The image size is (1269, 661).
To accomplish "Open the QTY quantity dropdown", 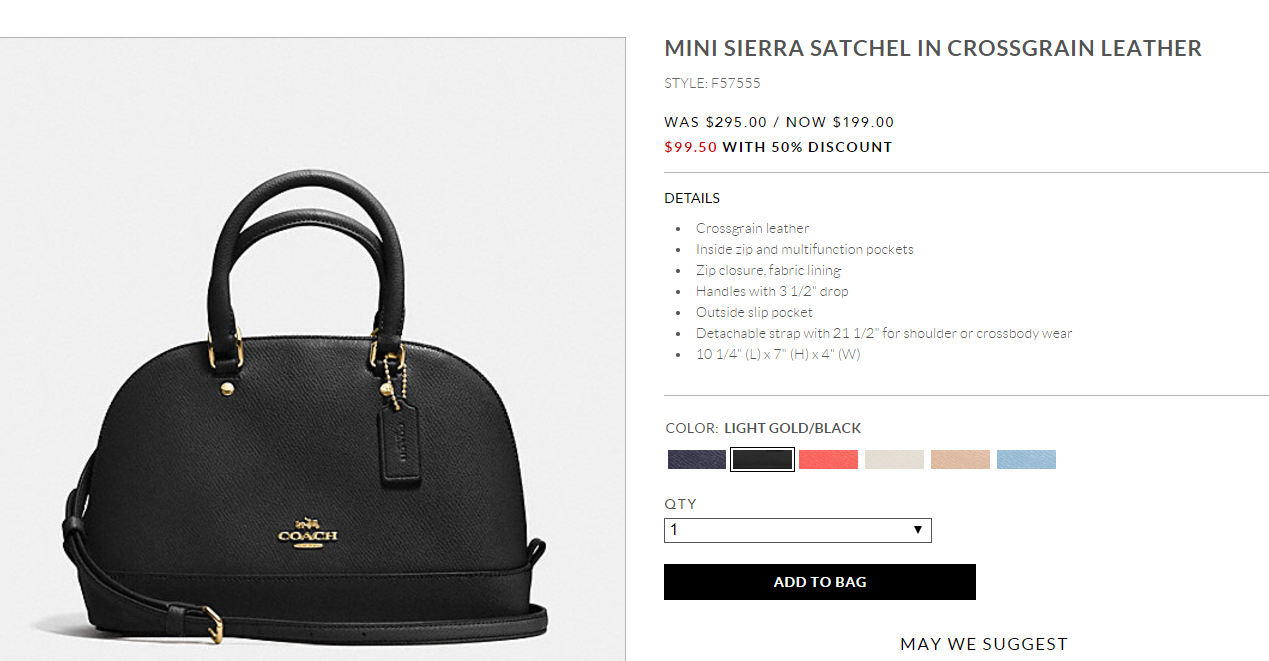I will pyautogui.click(x=797, y=530).
